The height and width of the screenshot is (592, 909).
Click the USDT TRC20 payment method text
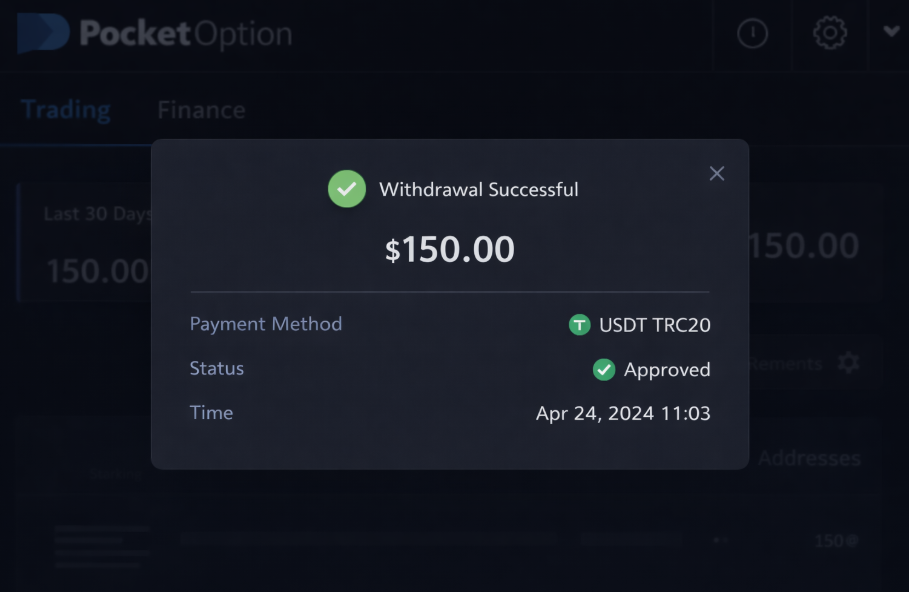[655, 325]
